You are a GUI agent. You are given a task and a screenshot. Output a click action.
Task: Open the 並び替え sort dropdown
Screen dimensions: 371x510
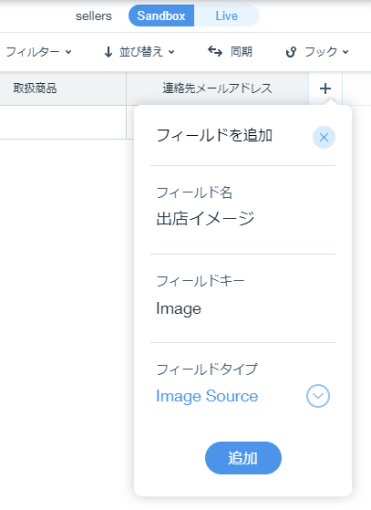[139, 52]
